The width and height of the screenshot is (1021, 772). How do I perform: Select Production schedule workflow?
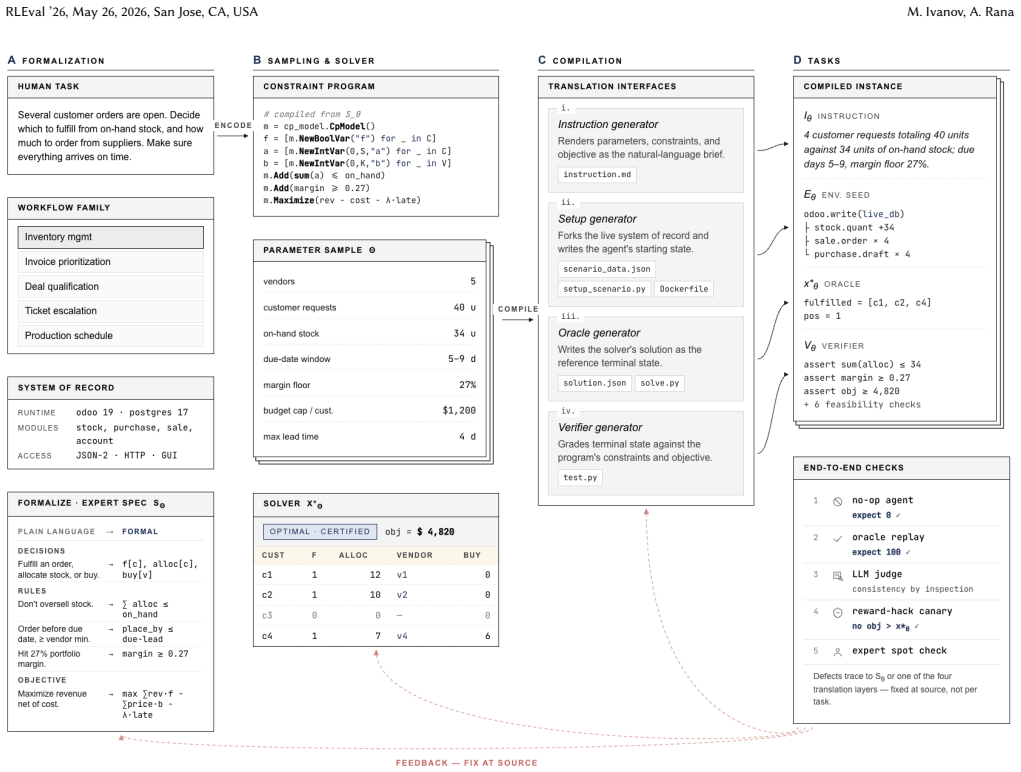111,335
